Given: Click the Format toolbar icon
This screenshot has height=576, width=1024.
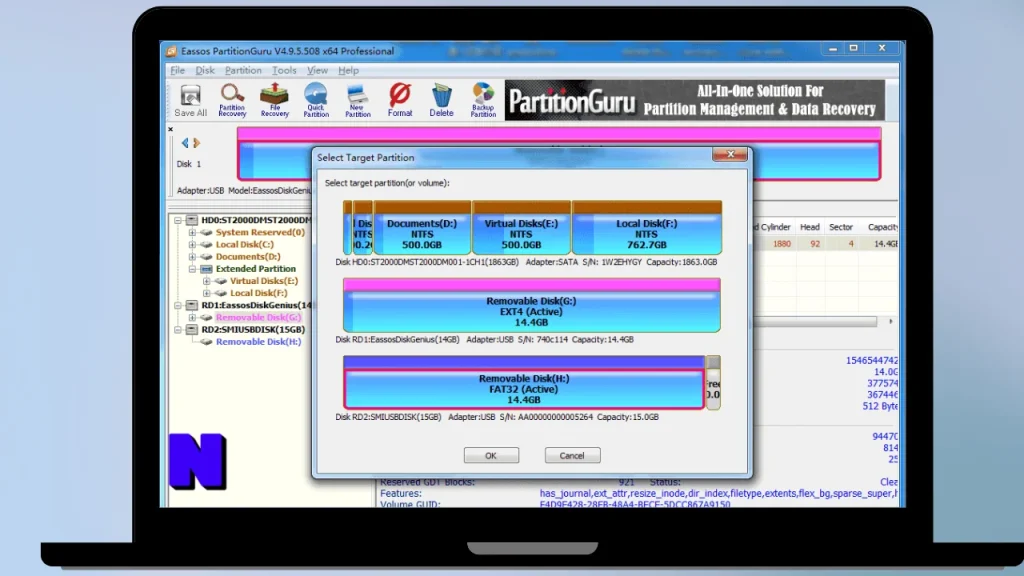Looking at the screenshot, I should coord(400,101).
